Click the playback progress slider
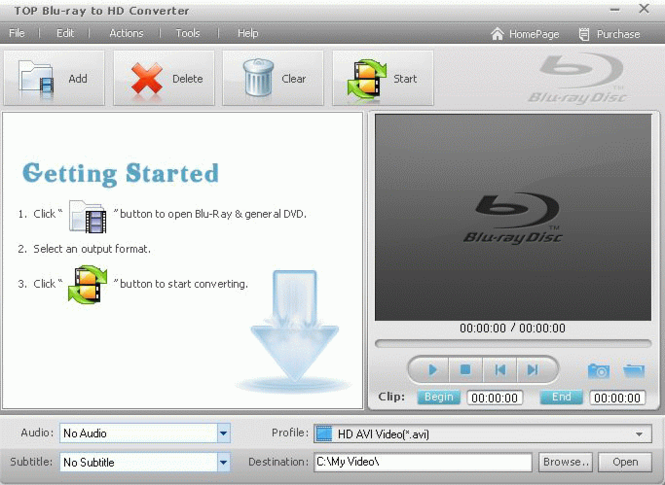The width and height of the screenshot is (665, 485). [513, 343]
